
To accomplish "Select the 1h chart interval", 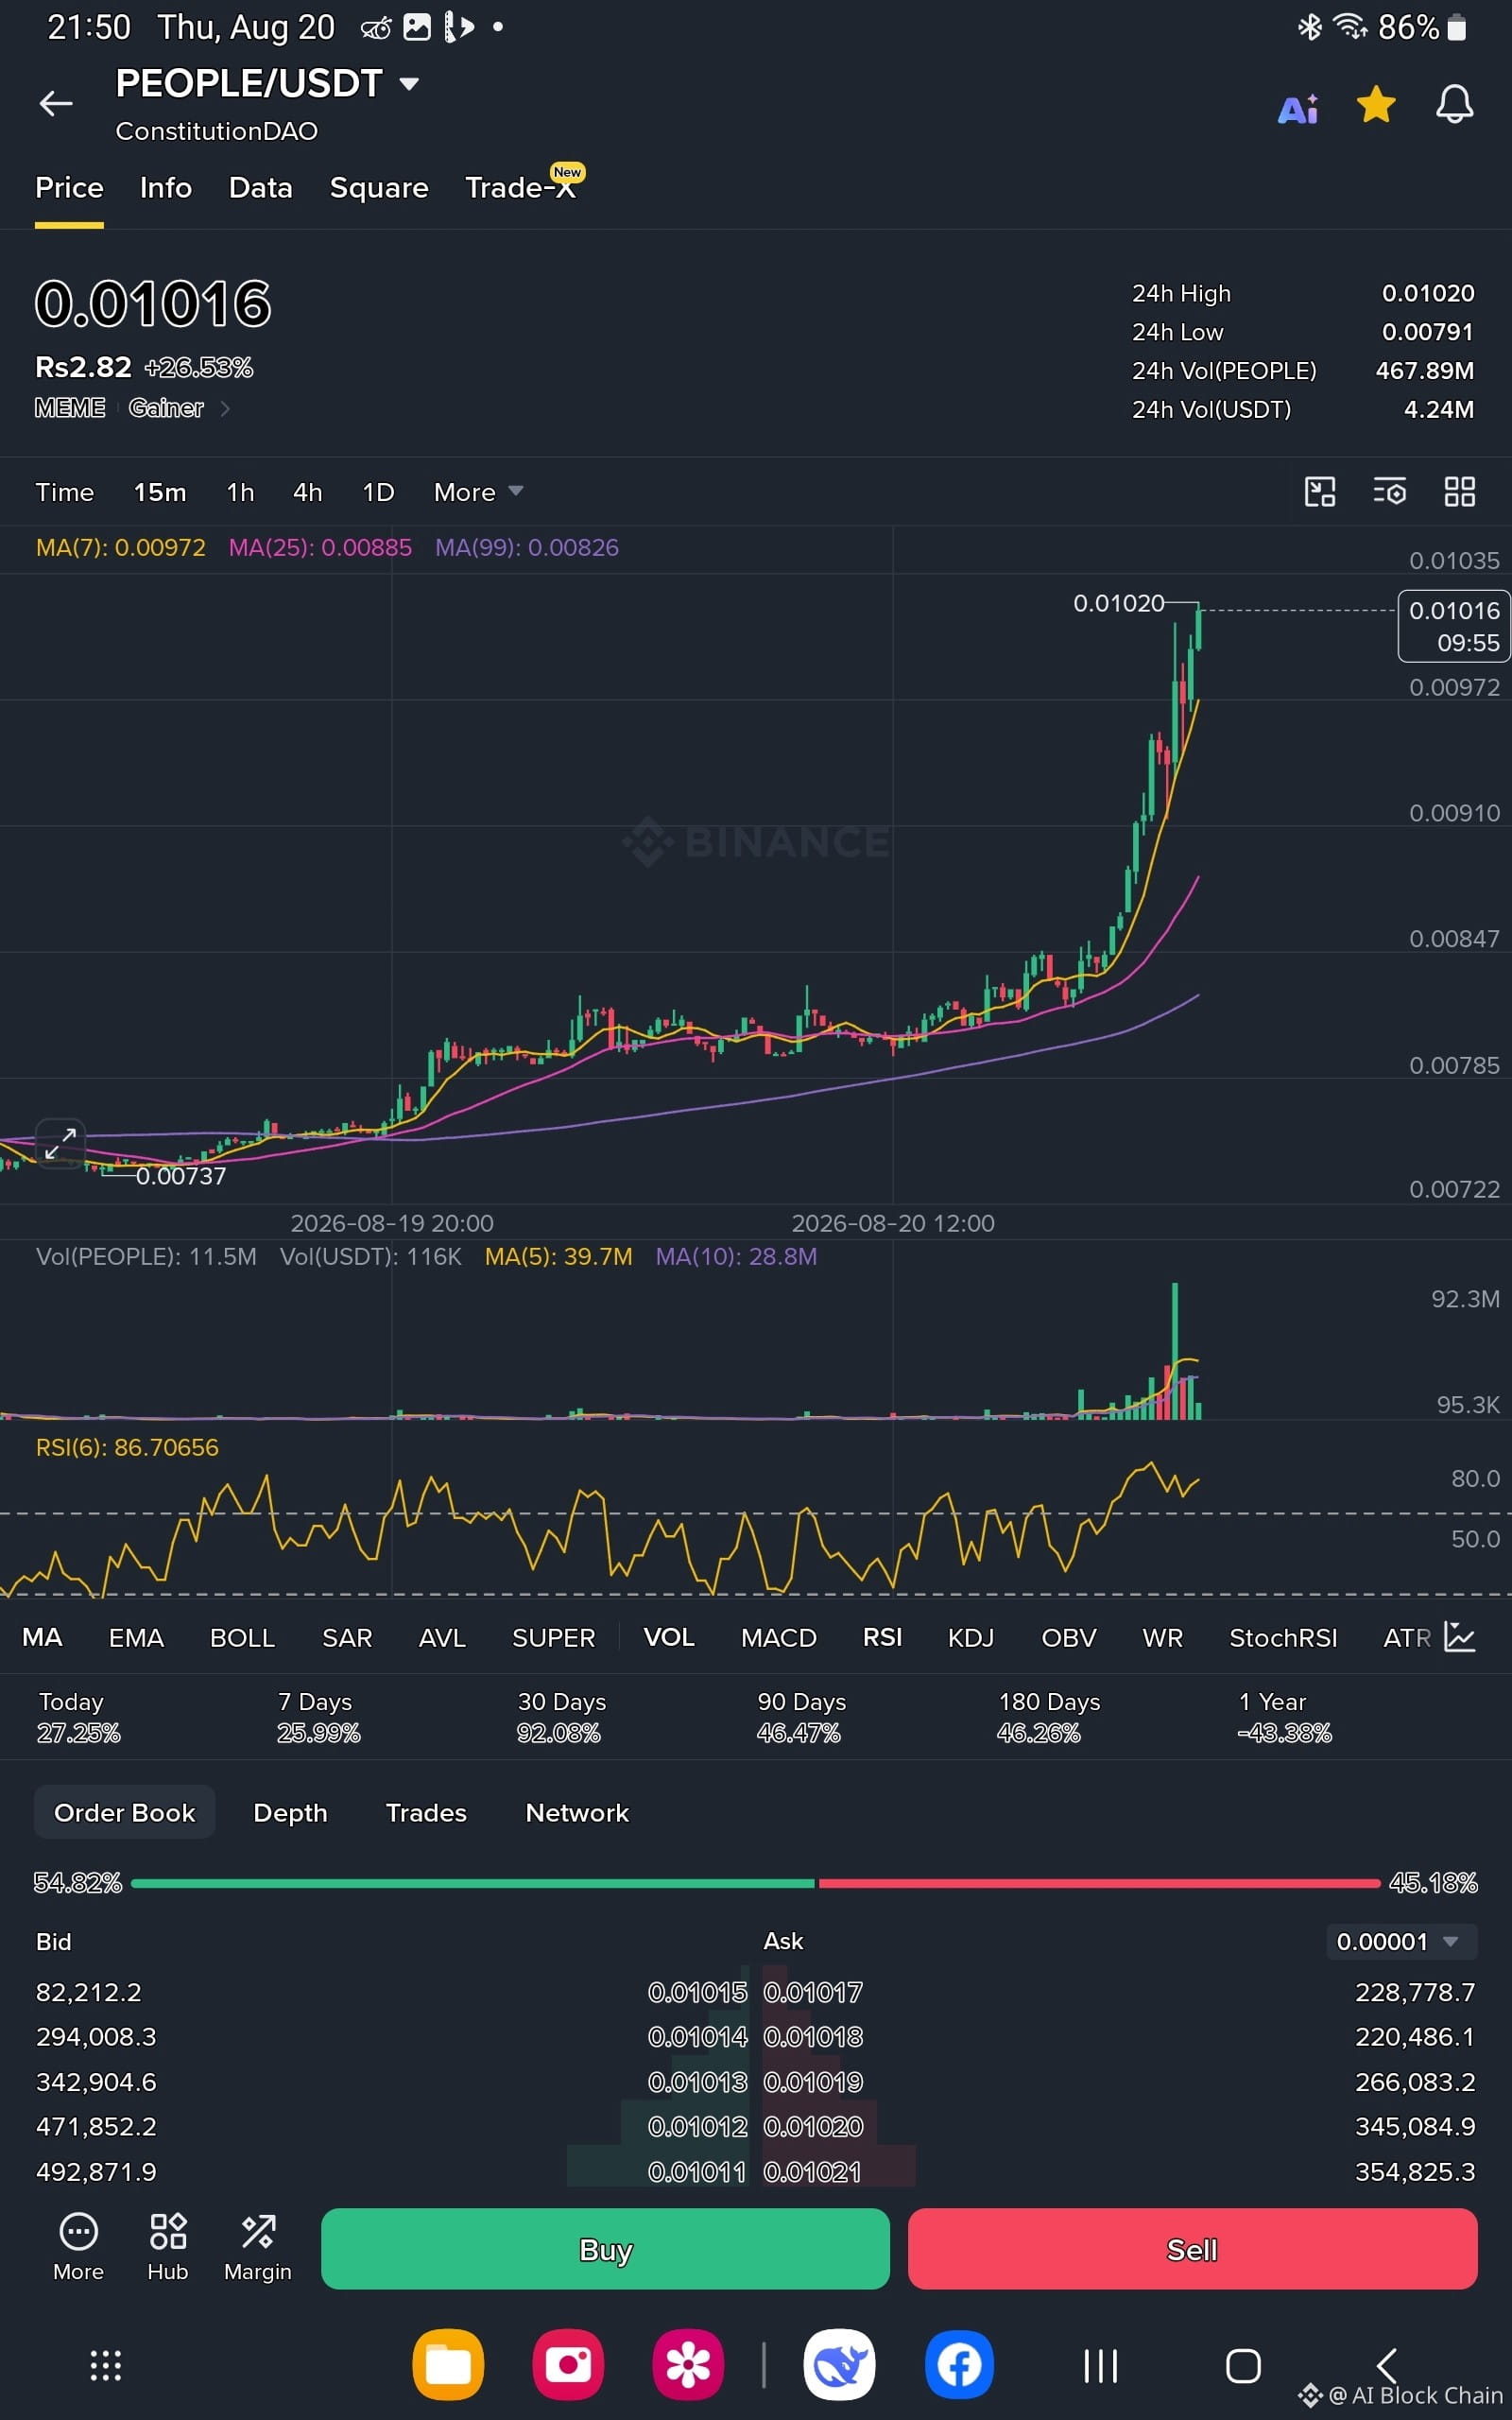I will 240,492.
